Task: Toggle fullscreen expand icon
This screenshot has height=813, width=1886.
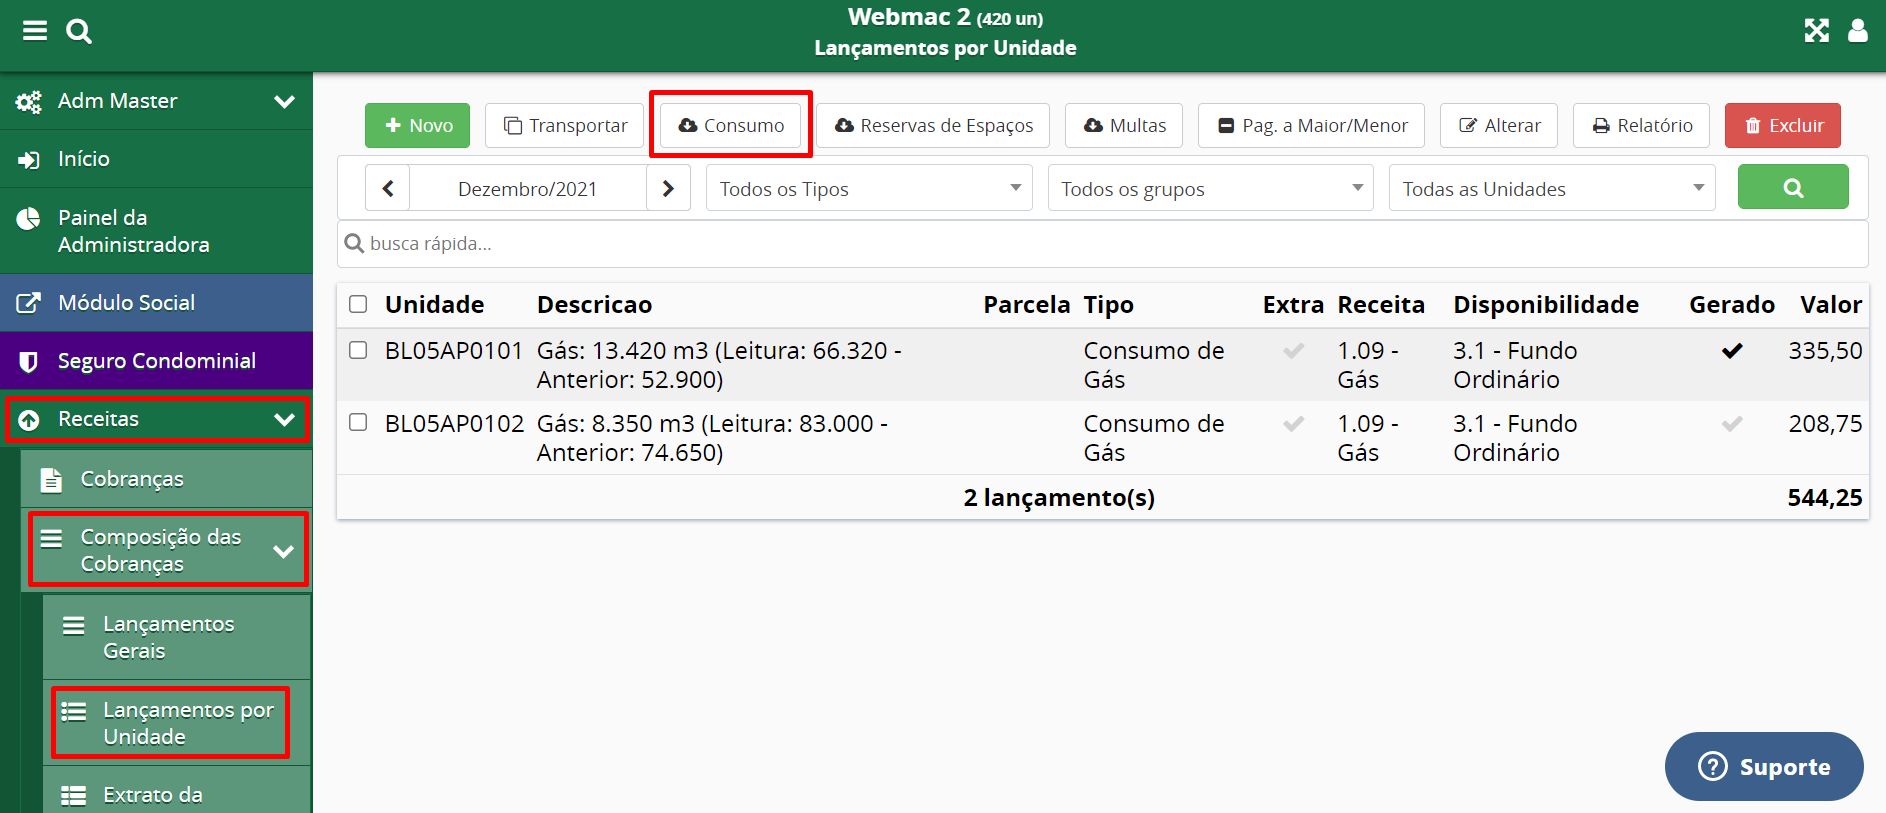Action: coord(1816,31)
